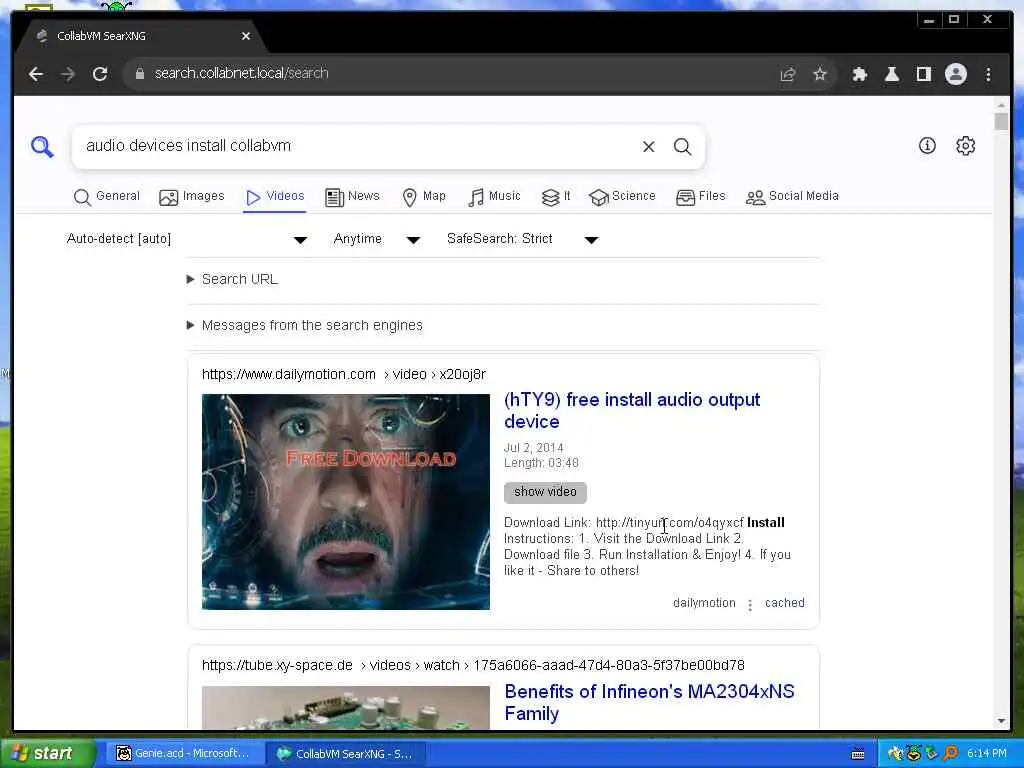The image size is (1024, 768).
Task: Open the cached link for dailymotion result
Action: (784, 603)
